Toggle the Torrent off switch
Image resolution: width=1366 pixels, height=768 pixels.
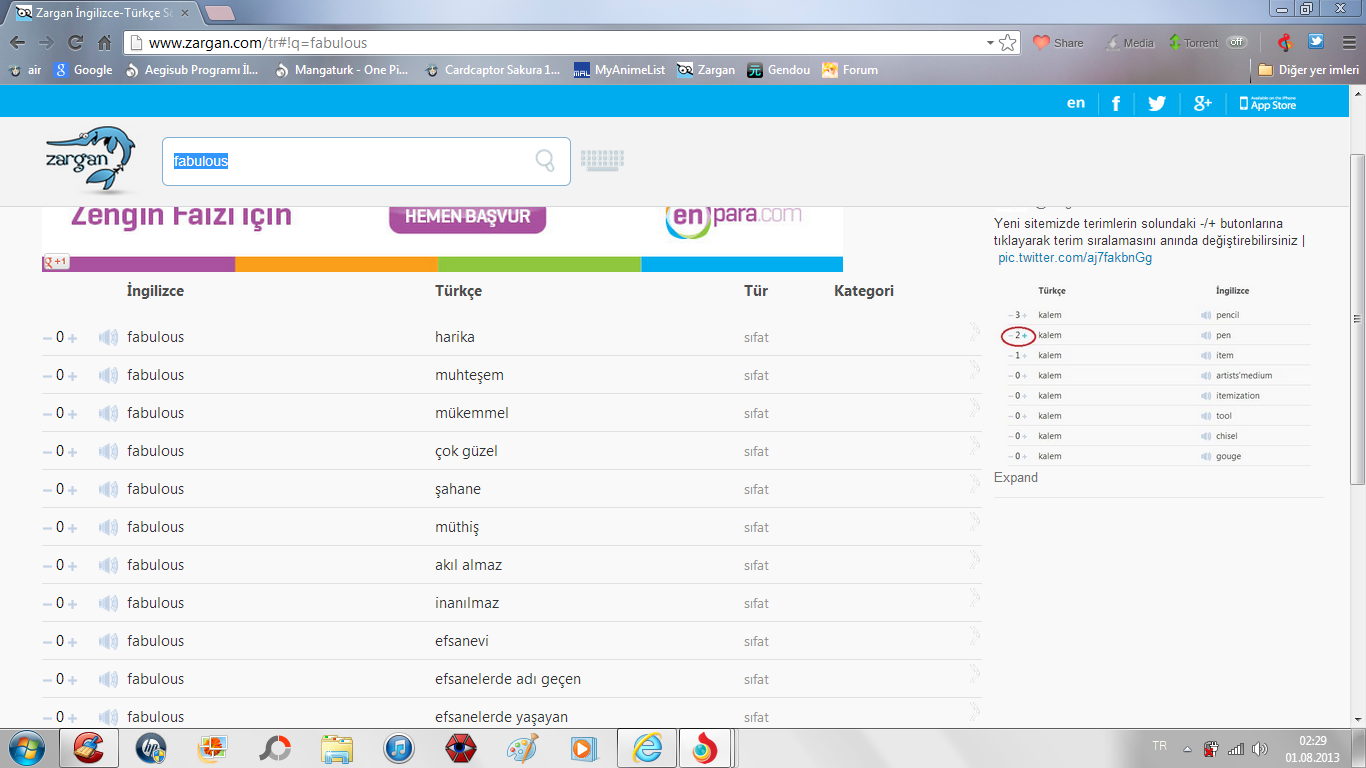tap(1237, 42)
